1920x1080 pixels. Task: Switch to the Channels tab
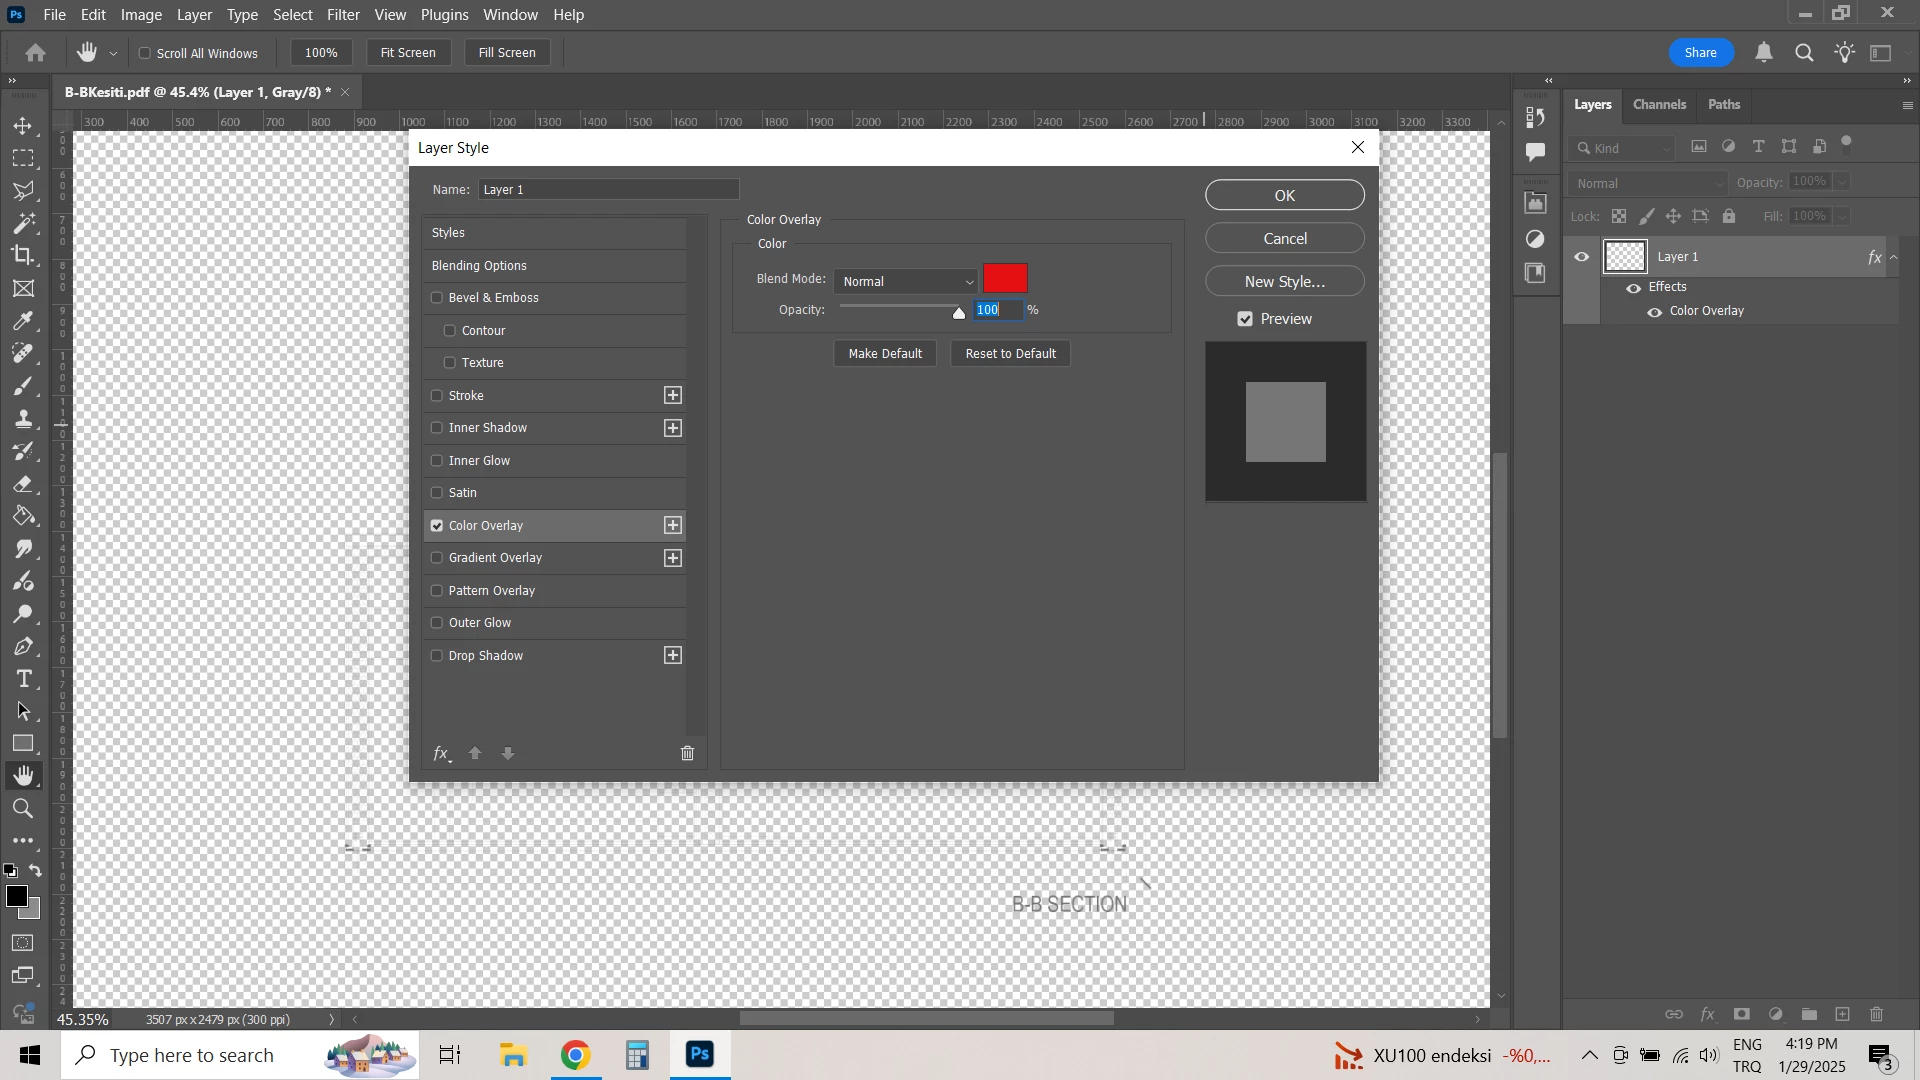[1659, 105]
